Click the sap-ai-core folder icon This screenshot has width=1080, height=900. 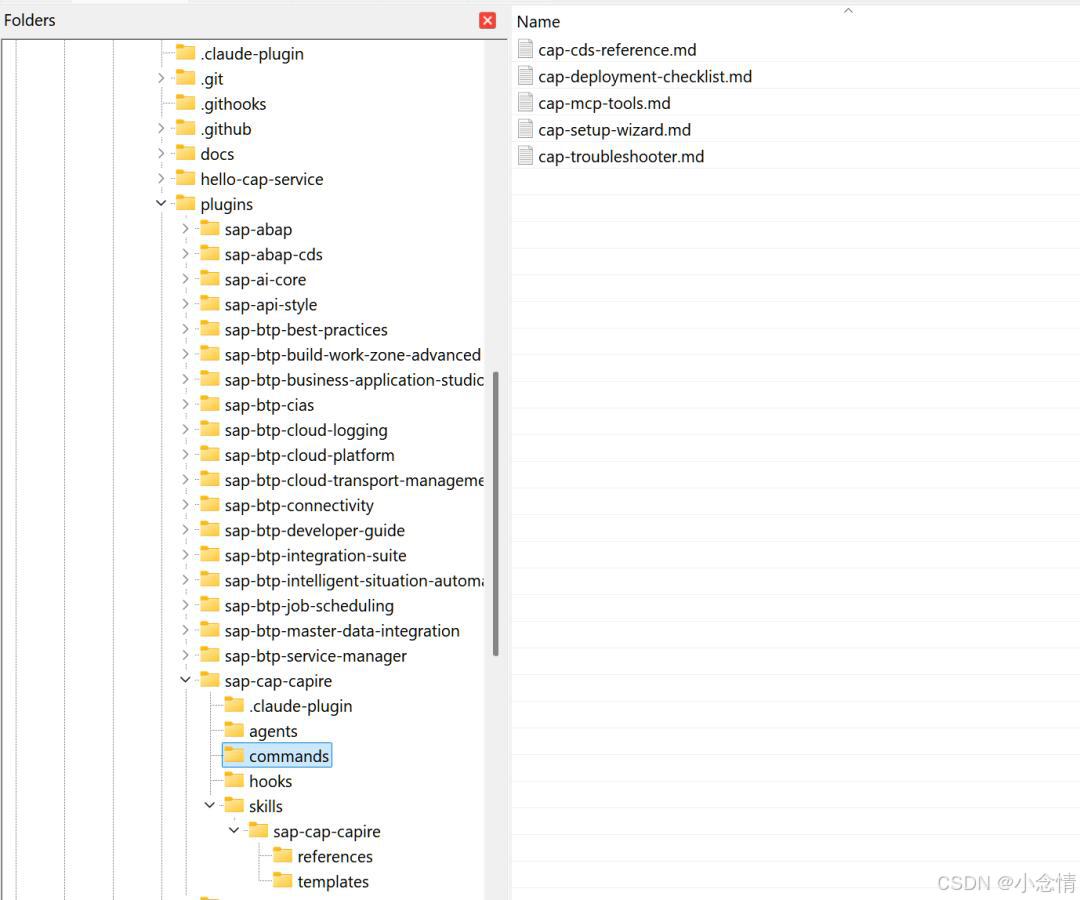pos(209,279)
